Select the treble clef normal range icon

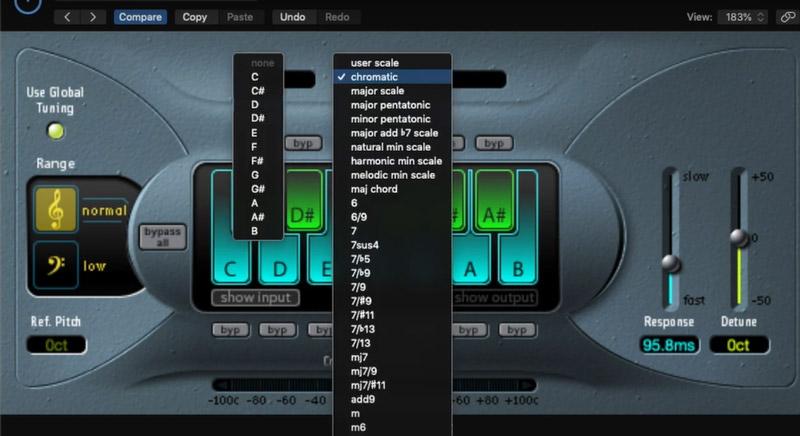pos(56,210)
